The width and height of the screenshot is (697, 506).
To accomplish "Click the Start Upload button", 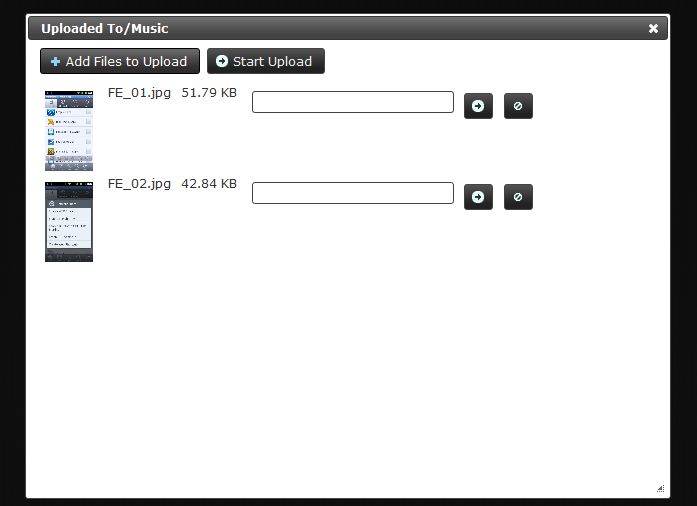I will click(266, 61).
